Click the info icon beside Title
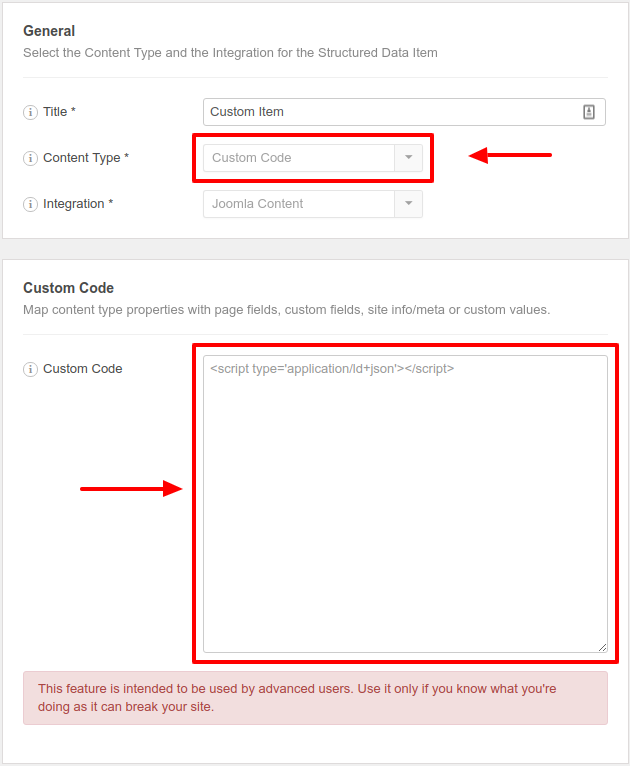 click(x=30, y=112)
